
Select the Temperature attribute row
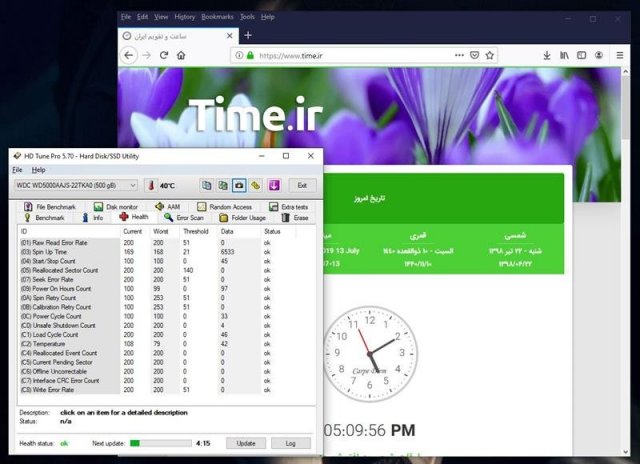(x=156, y=344)
